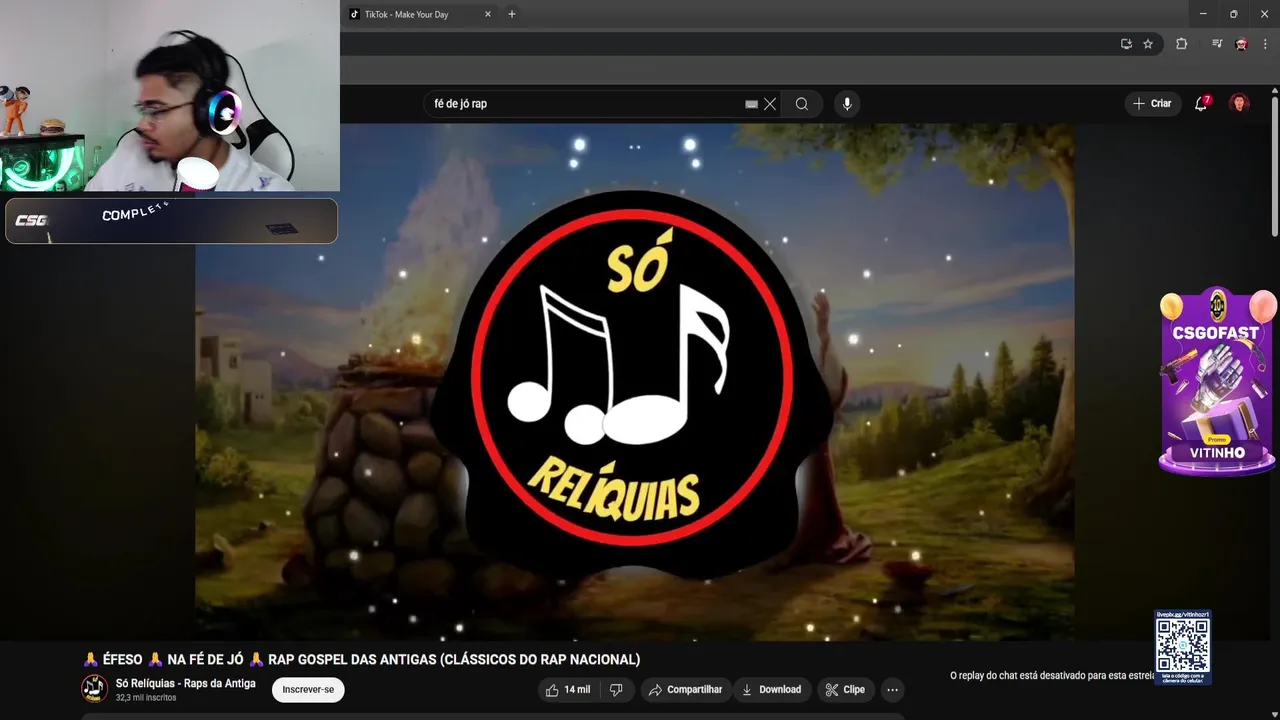Open media controls icon in Chrome toolbar
Viewport: 1280px width, 720px height.
[1217, 44]
